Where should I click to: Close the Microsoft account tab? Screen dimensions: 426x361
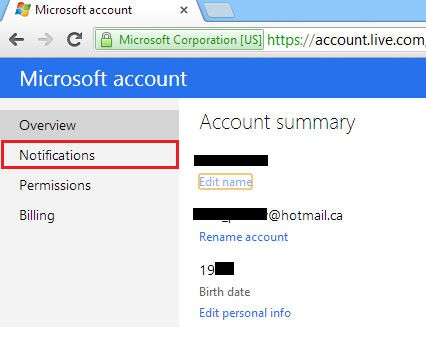[184, 10]
